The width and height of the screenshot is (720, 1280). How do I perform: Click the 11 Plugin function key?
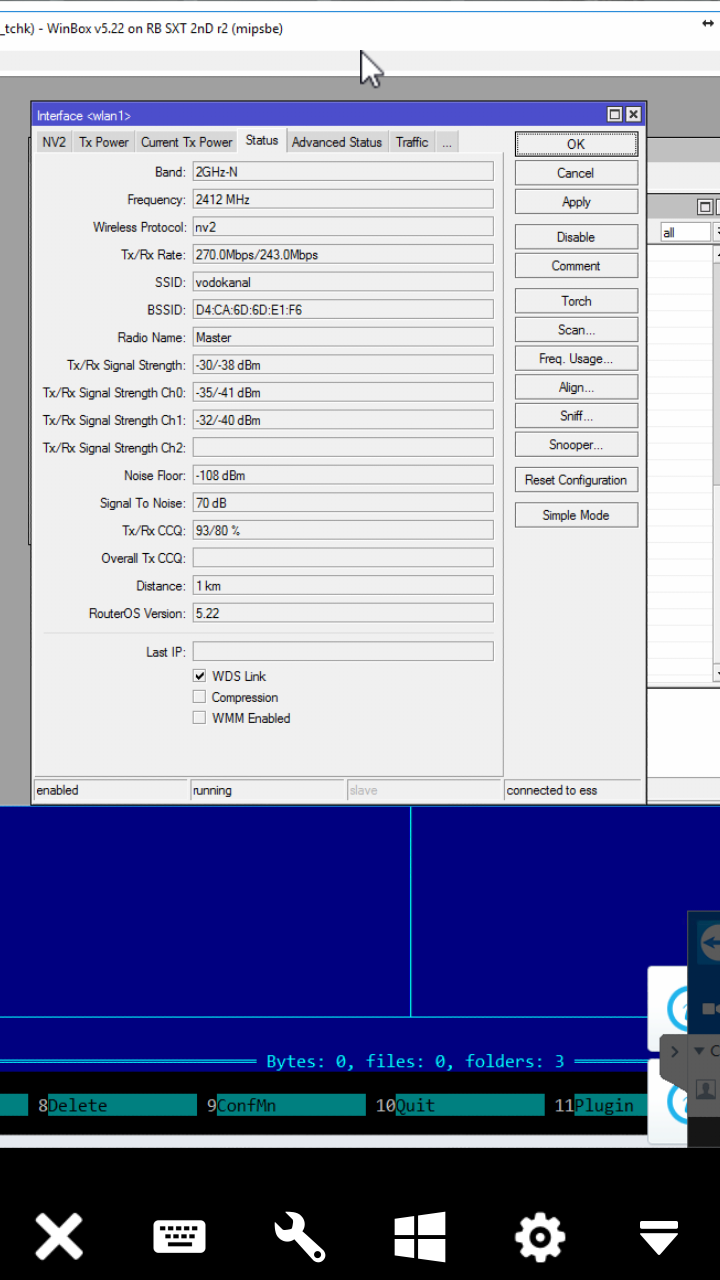(600, 1105)
